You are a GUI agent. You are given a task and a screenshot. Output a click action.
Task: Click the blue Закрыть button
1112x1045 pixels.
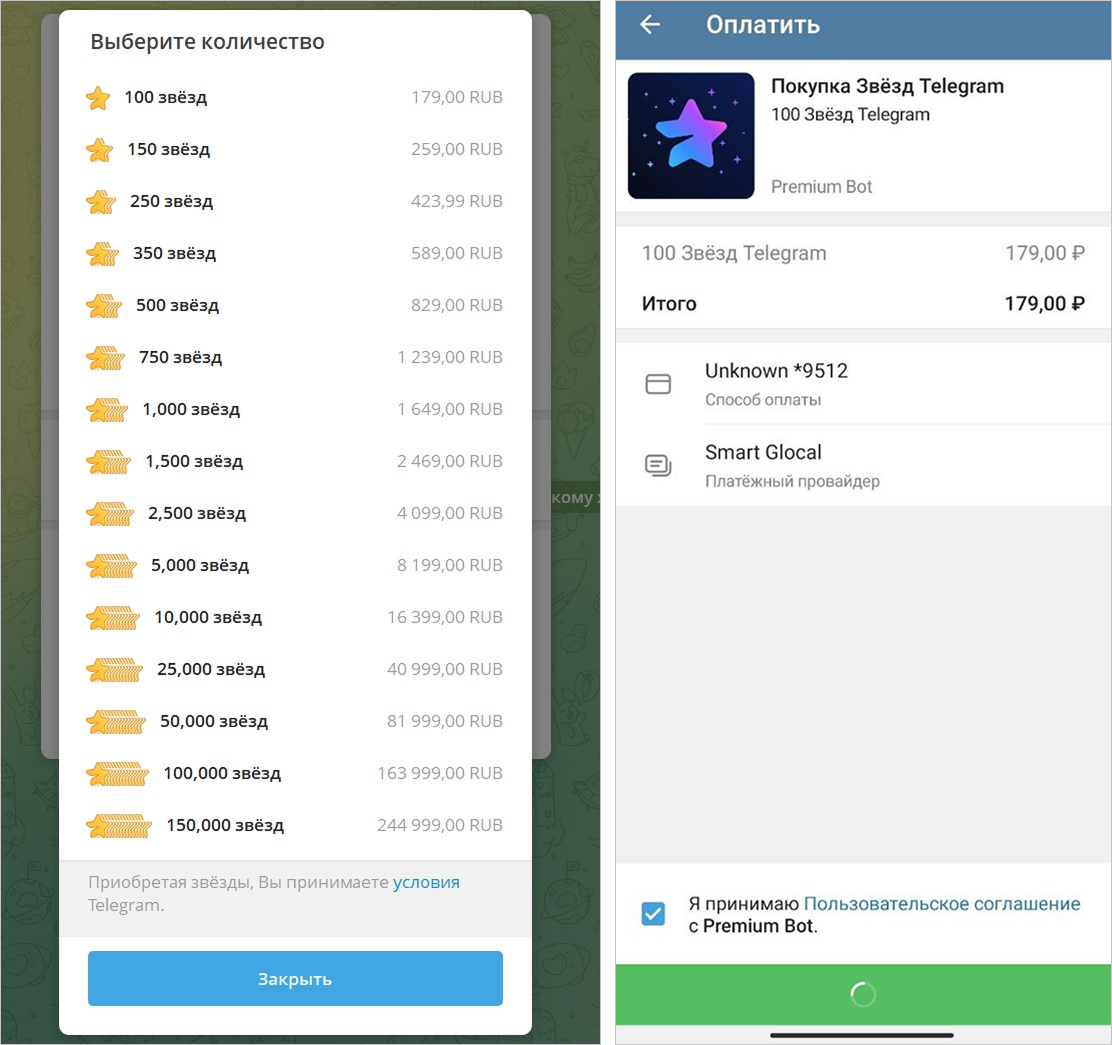pyautogui.click(x=295, y=978)
